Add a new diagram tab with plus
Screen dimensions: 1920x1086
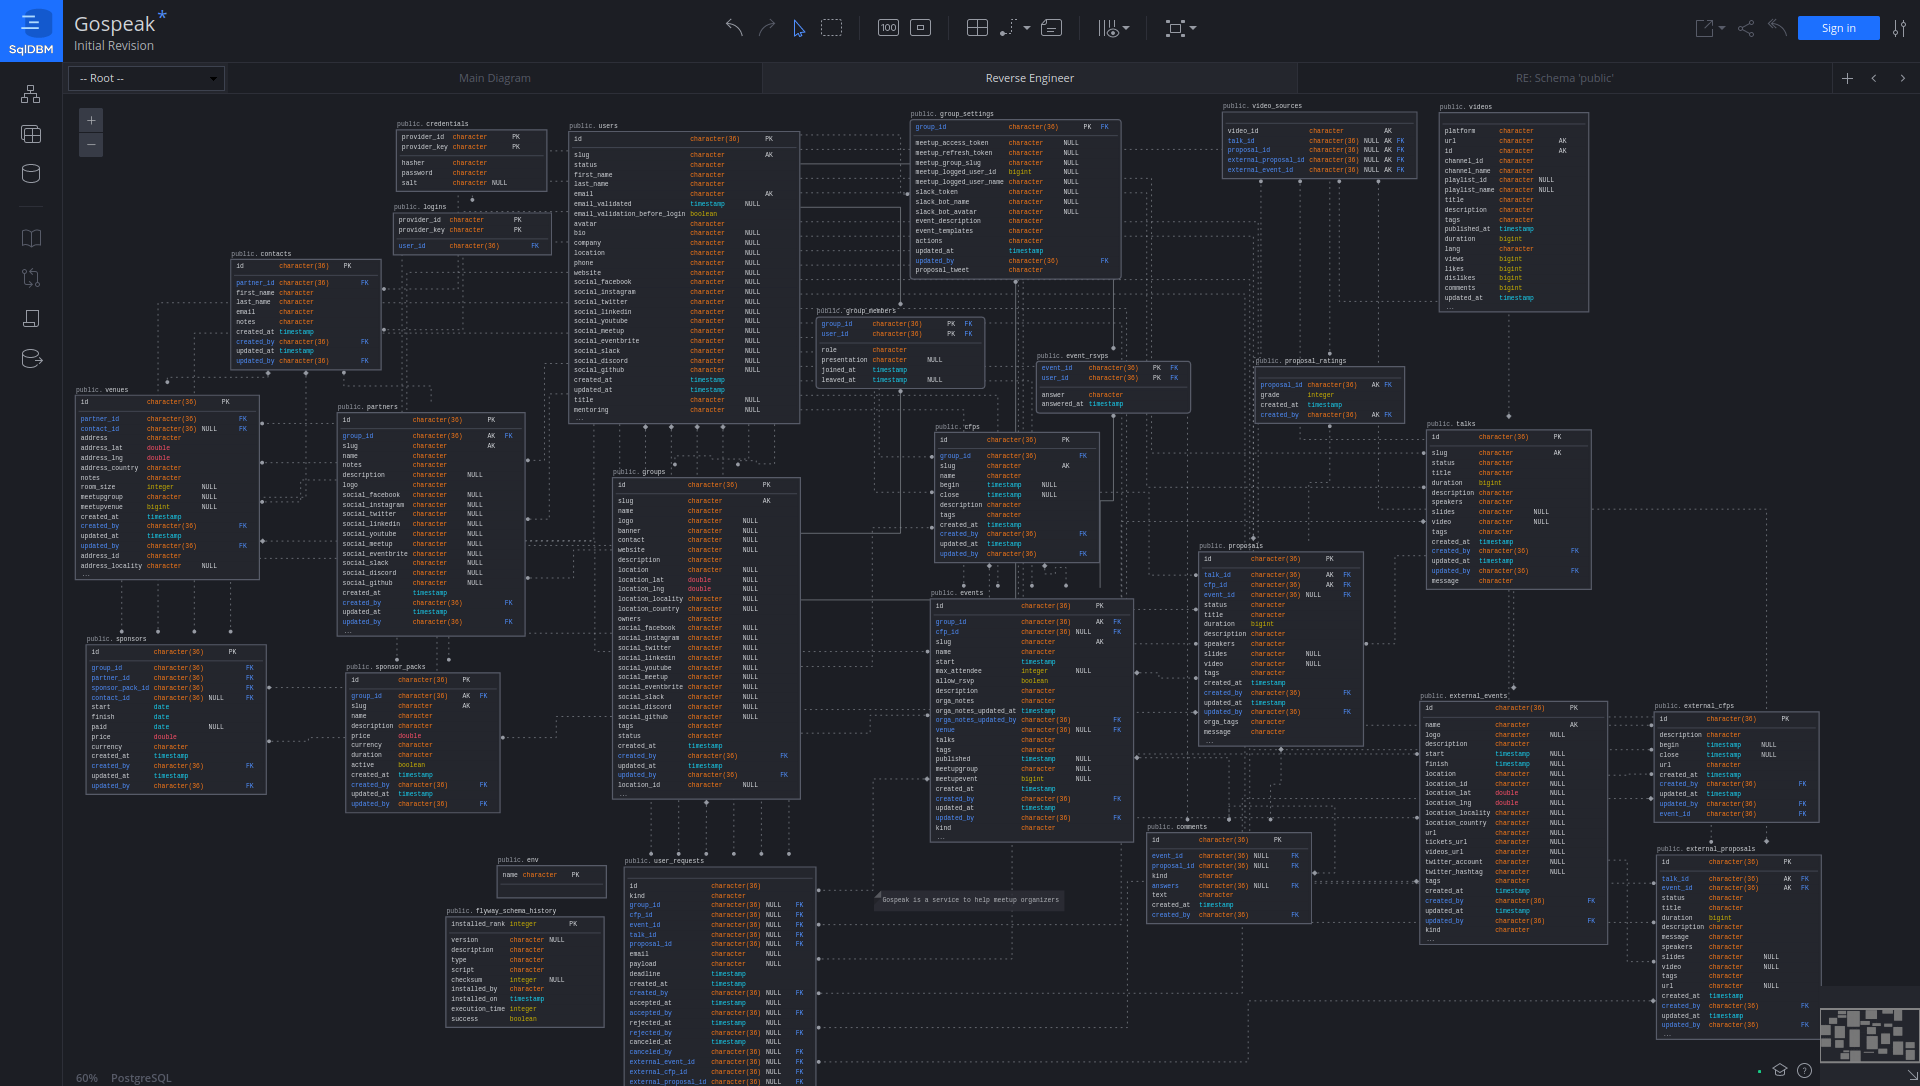pyautogui.click(x=1847, y=78)
